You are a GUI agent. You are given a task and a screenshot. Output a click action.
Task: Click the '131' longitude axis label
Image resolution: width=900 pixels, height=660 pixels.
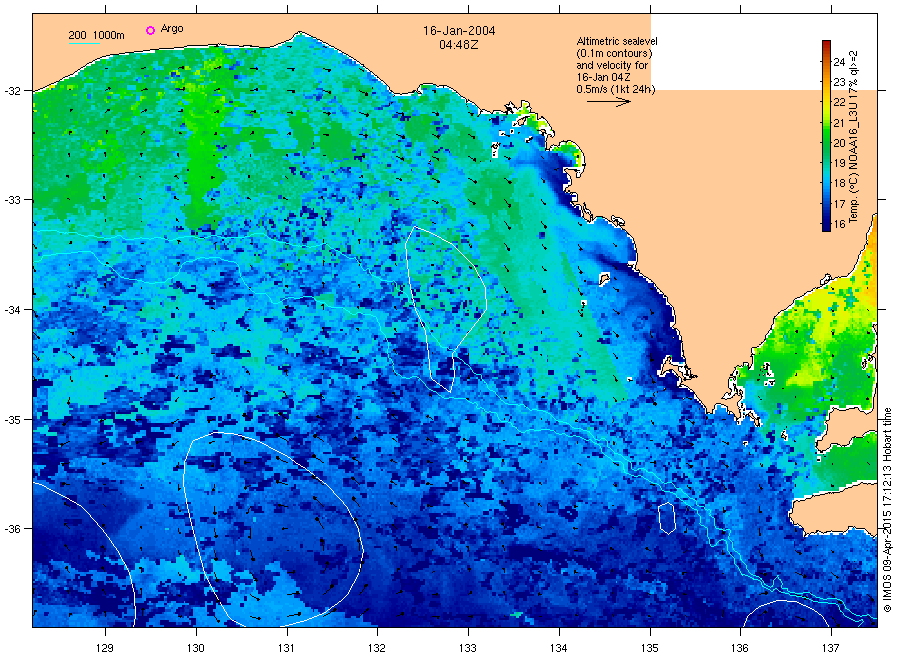(286, 648)
